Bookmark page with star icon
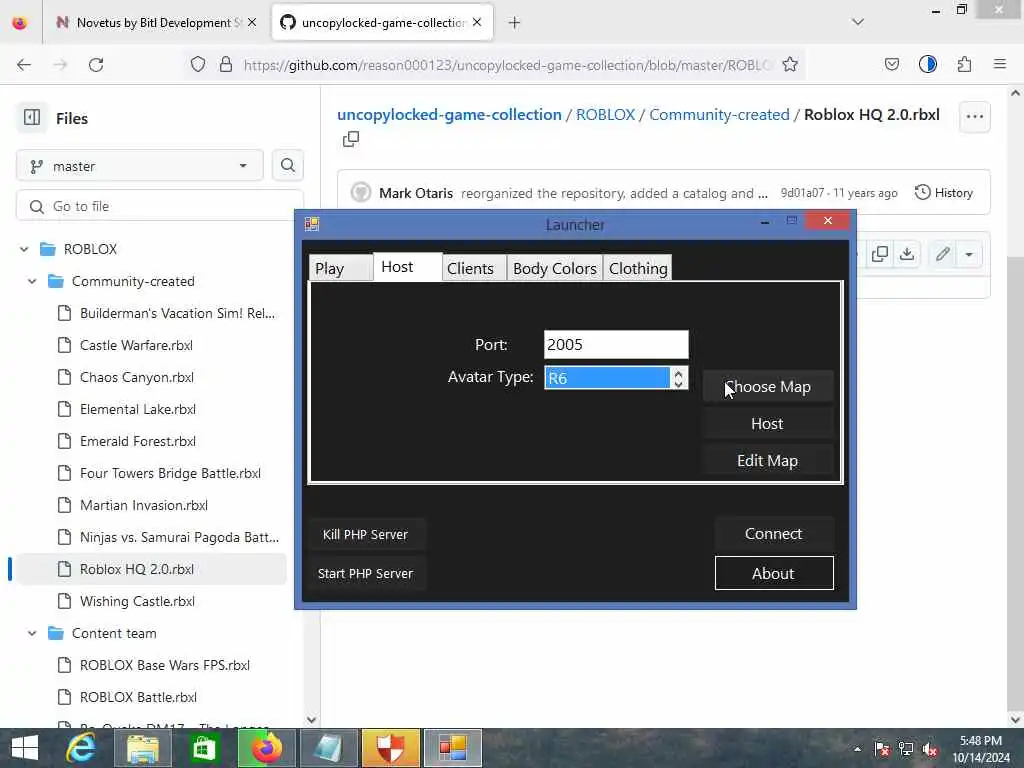1024x768 pixels. tap(790, 65)
